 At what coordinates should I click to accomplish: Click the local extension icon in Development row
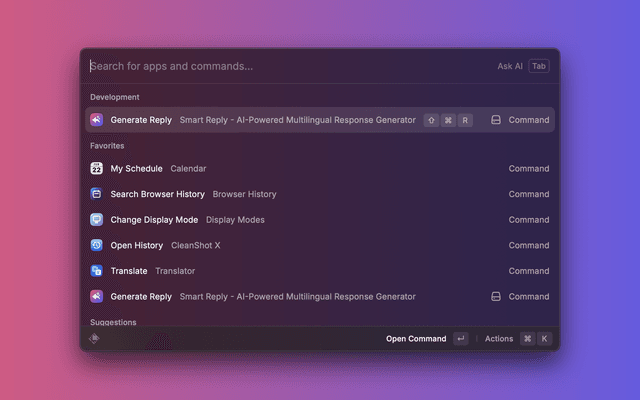(x=495, y=120)
